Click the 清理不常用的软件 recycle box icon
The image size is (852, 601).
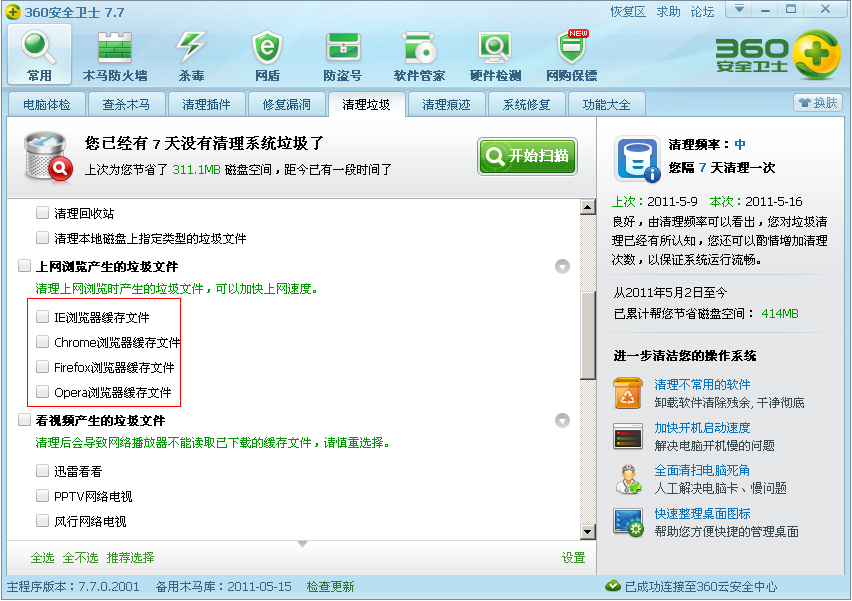coord(628,393)
